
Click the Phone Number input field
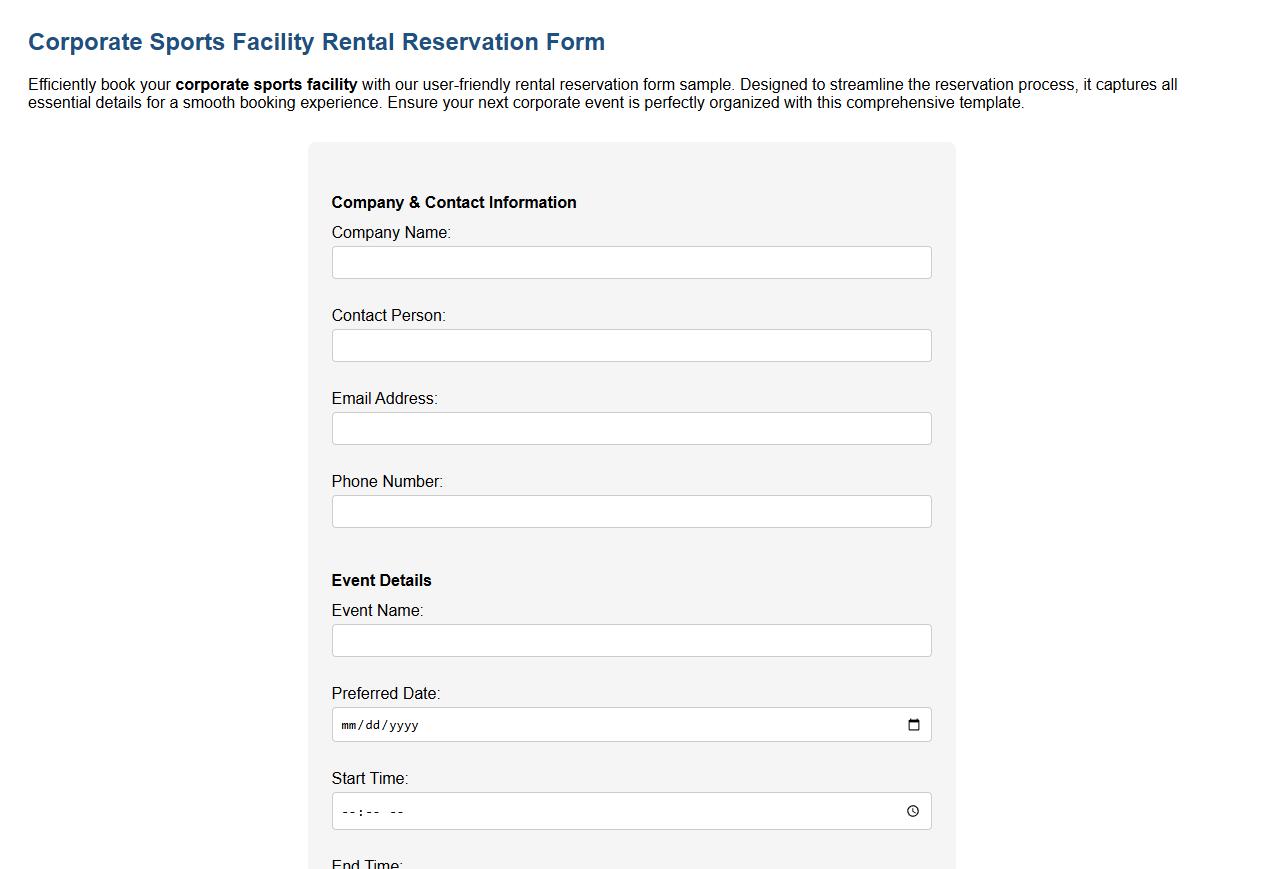[631, 511]
